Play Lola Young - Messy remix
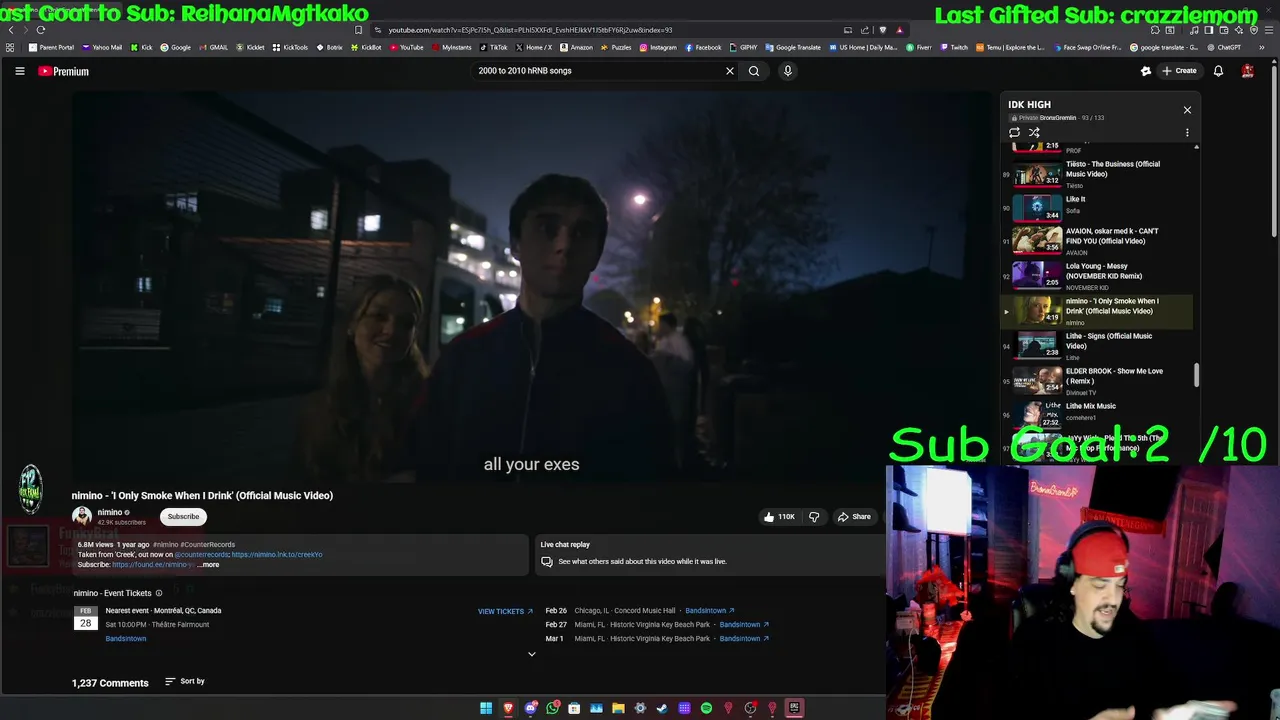 point(1097,276)
